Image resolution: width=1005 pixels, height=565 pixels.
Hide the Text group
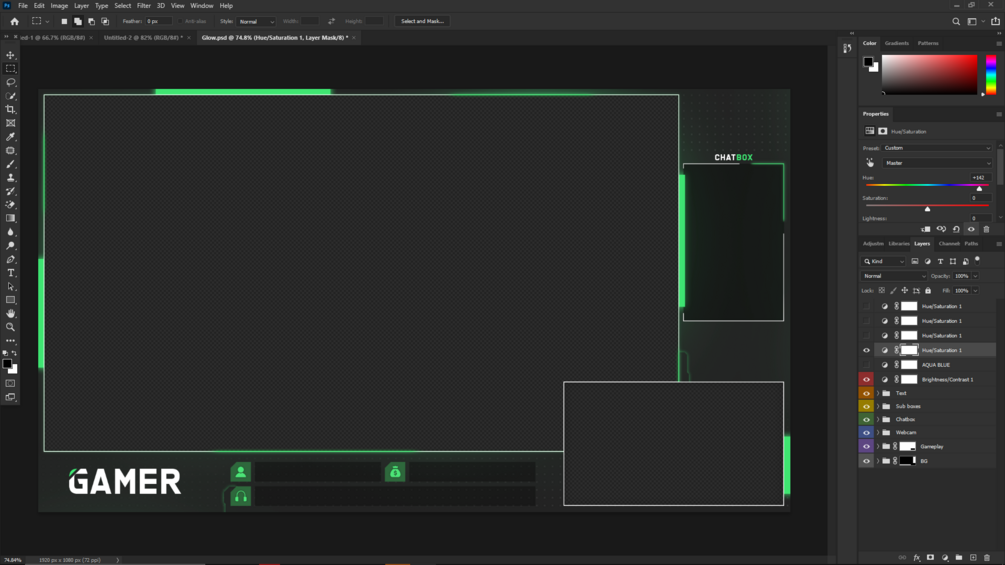coord(866,393)
